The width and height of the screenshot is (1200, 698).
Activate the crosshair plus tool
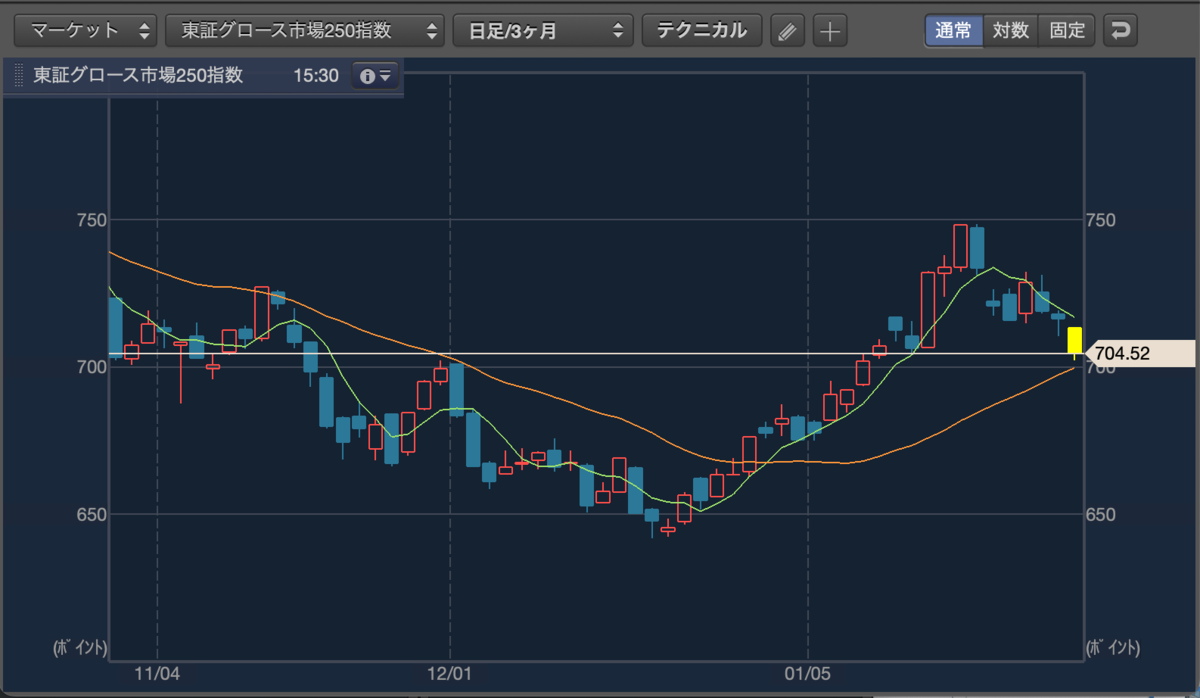829,31
